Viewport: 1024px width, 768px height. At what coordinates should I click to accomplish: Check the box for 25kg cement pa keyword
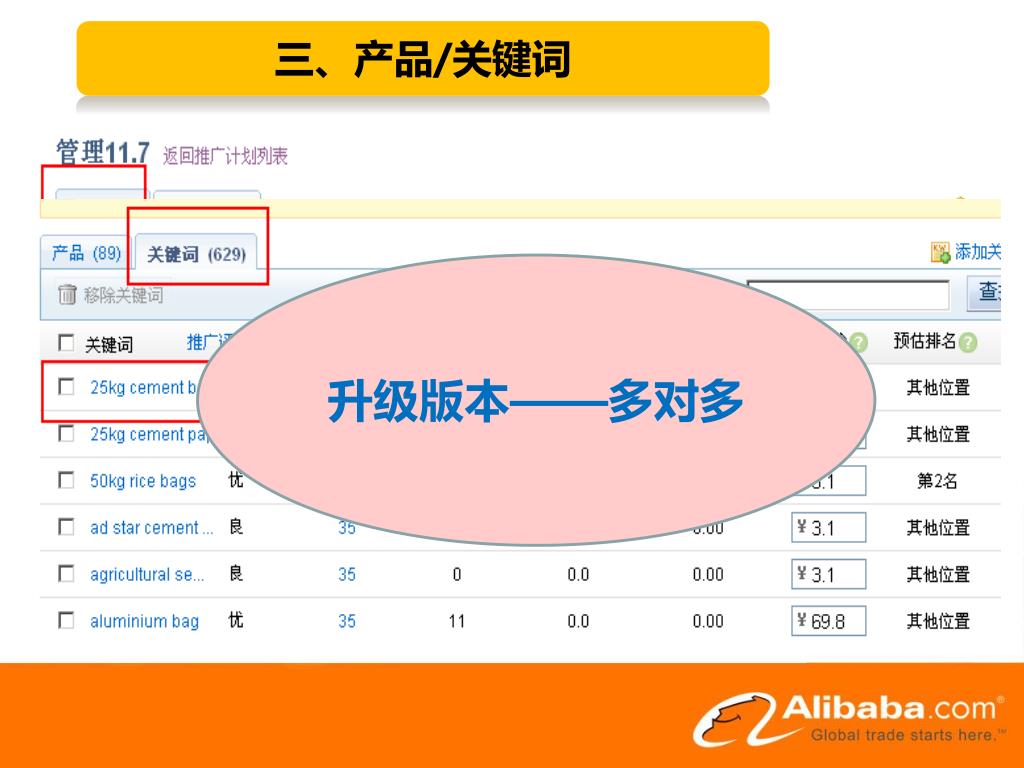pos(66,433)
